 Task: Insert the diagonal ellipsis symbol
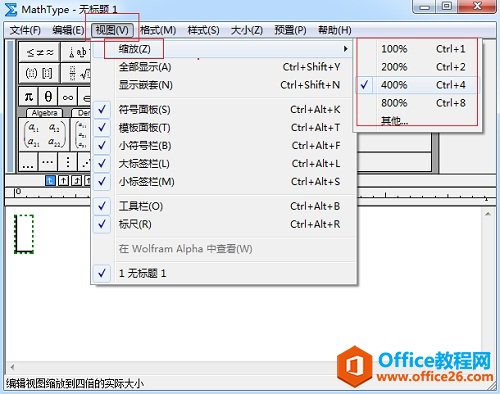[x=85, y=162]
